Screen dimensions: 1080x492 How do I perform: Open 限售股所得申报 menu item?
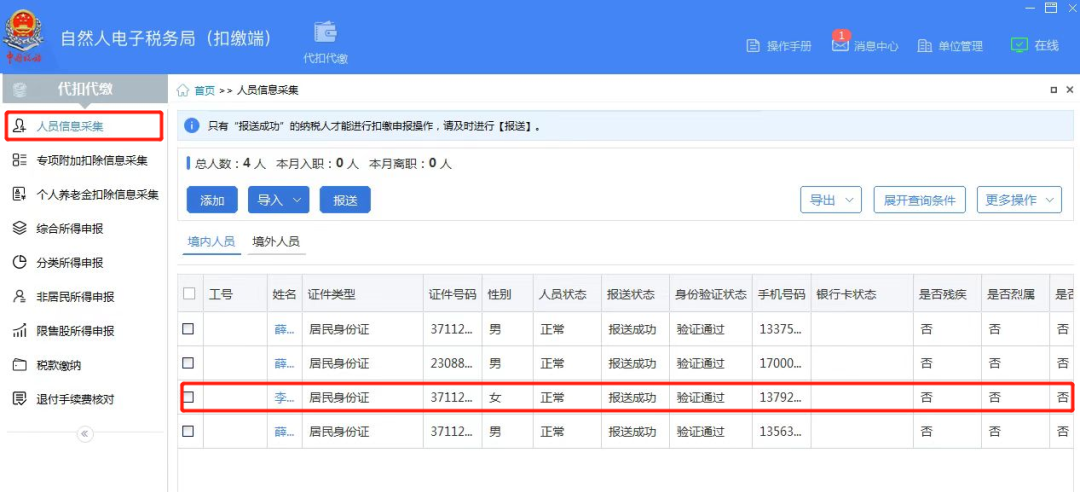[75, 331]
